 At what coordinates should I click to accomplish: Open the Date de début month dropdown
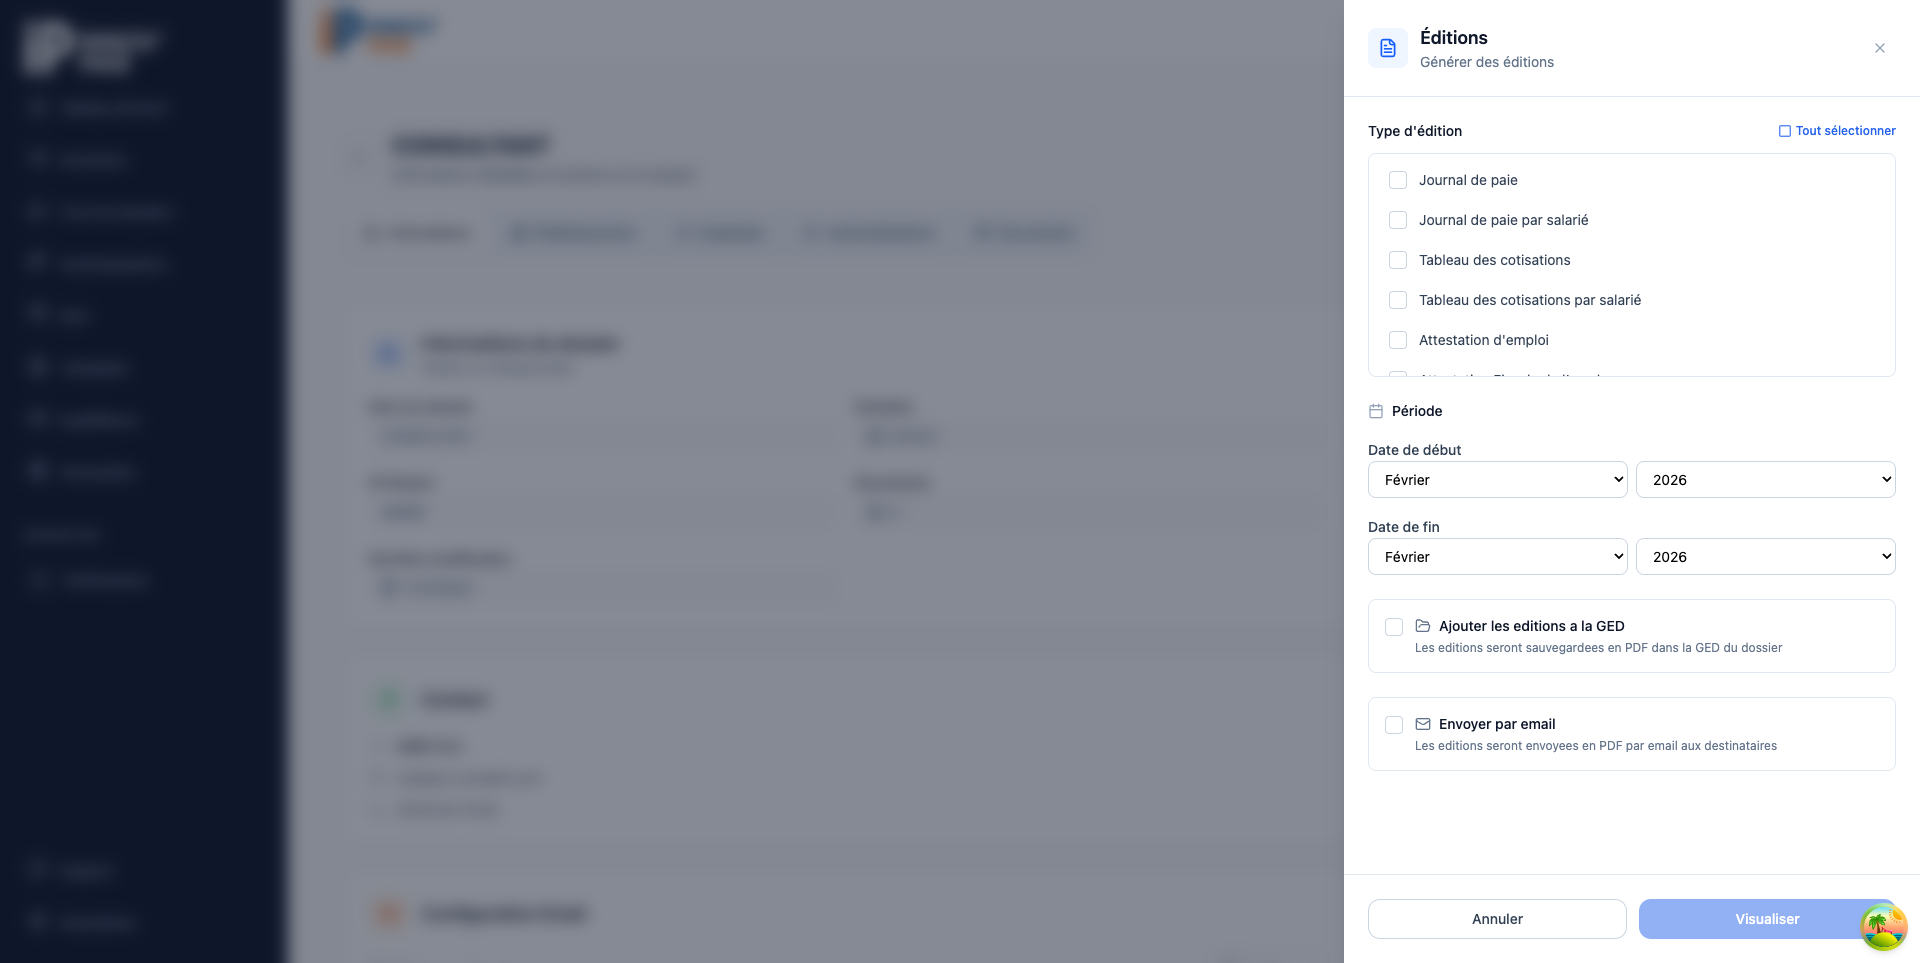(x=1498, y=480)
